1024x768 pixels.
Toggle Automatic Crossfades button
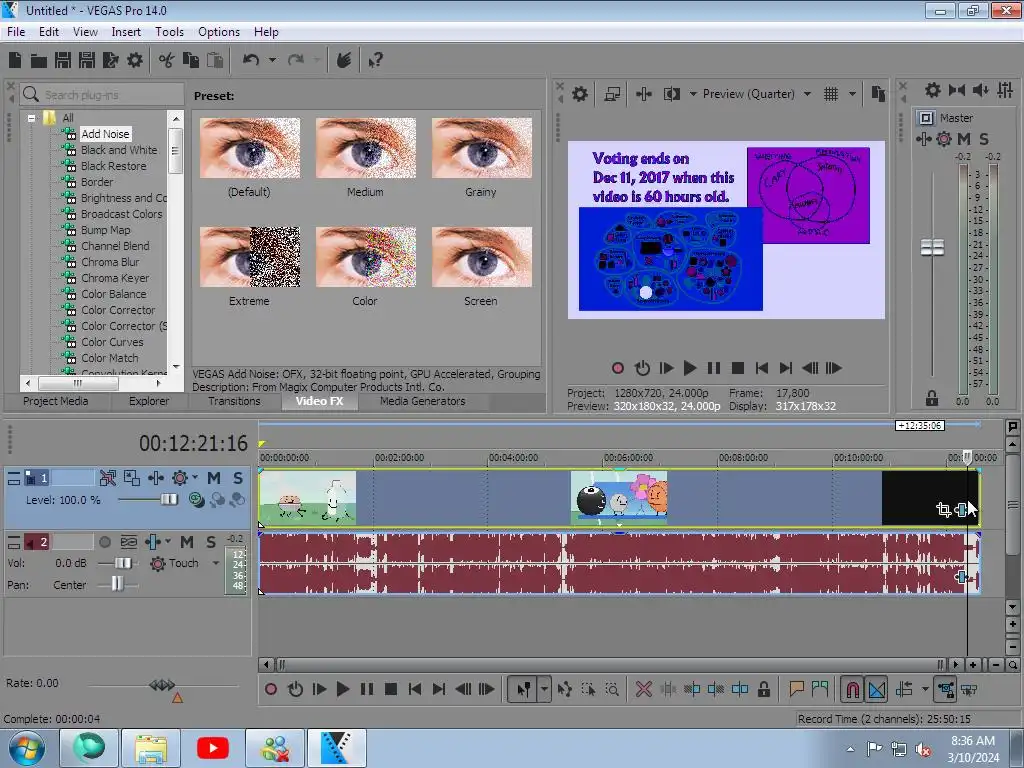point(877,689)
